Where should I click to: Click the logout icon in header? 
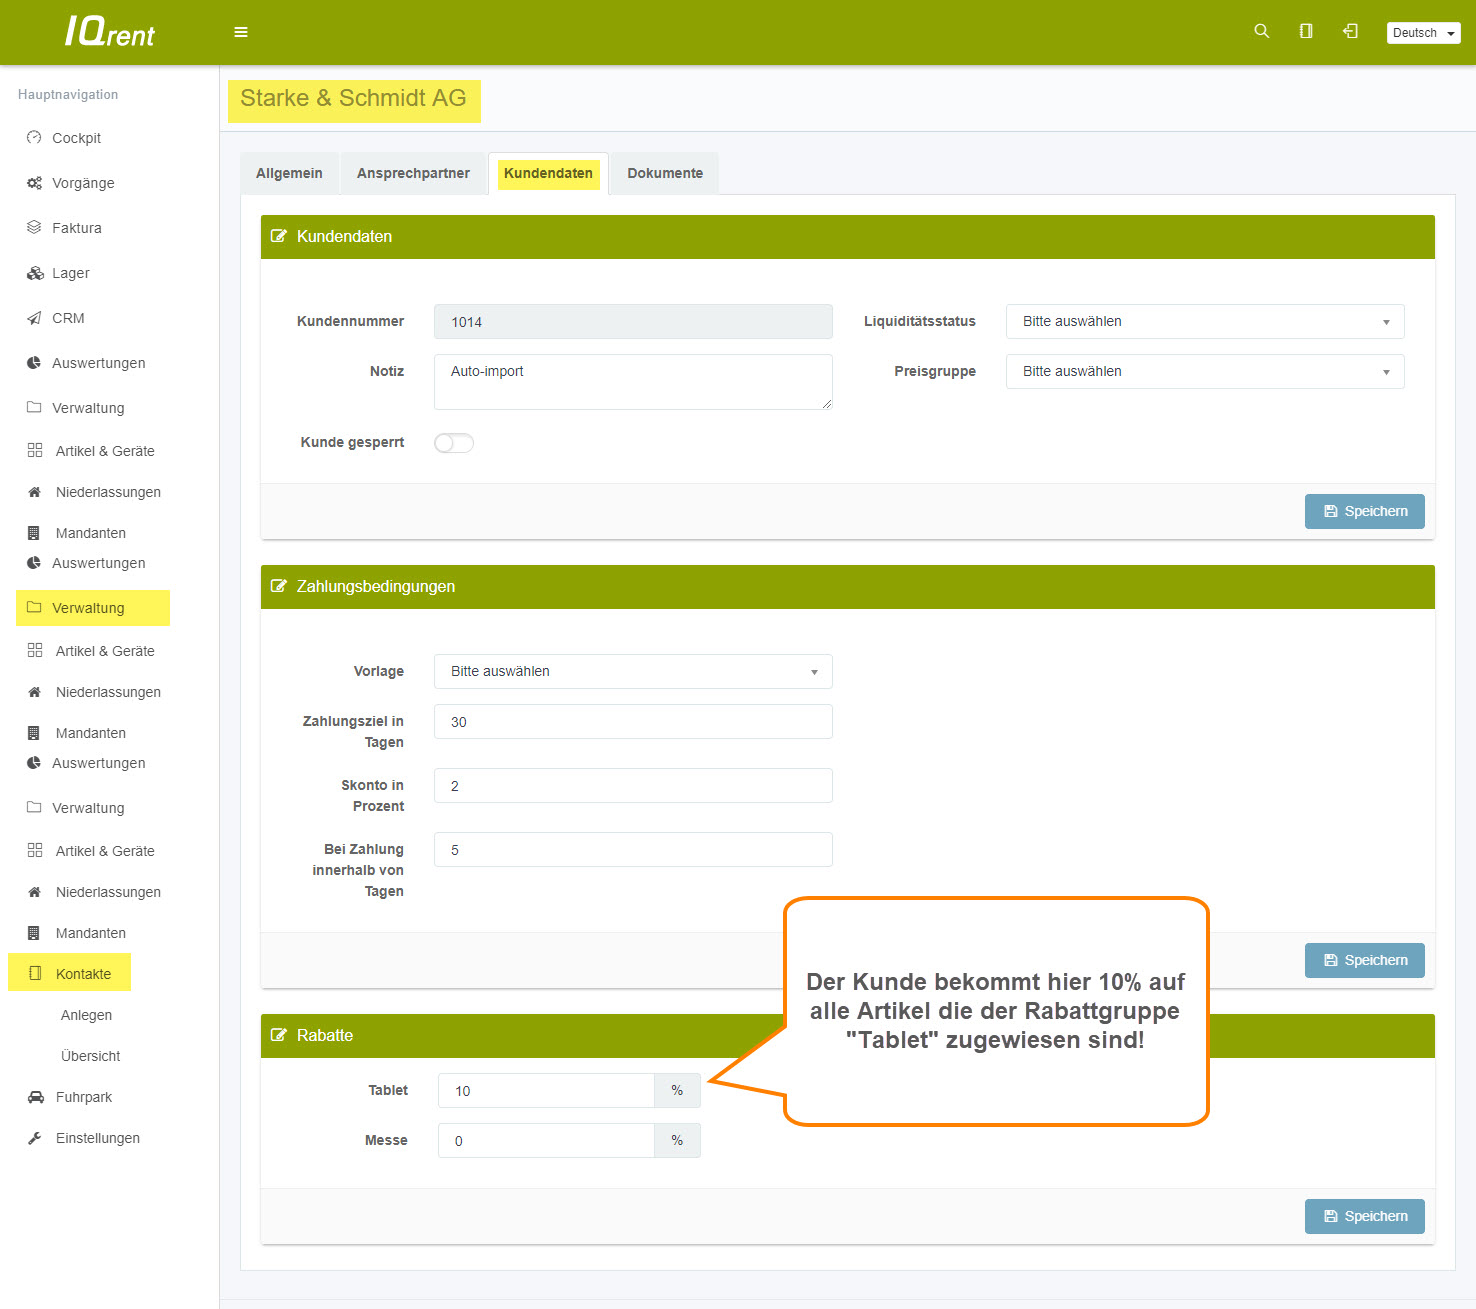click(1350, 31)
